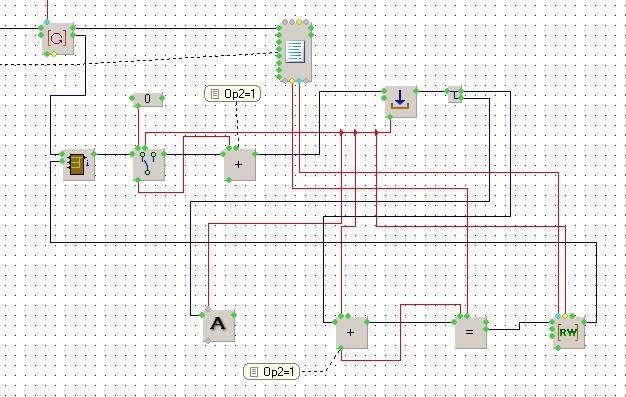This screenshot has width=626, height=397.
Task: Click the equals comparison block
Action: click(470, 332)
